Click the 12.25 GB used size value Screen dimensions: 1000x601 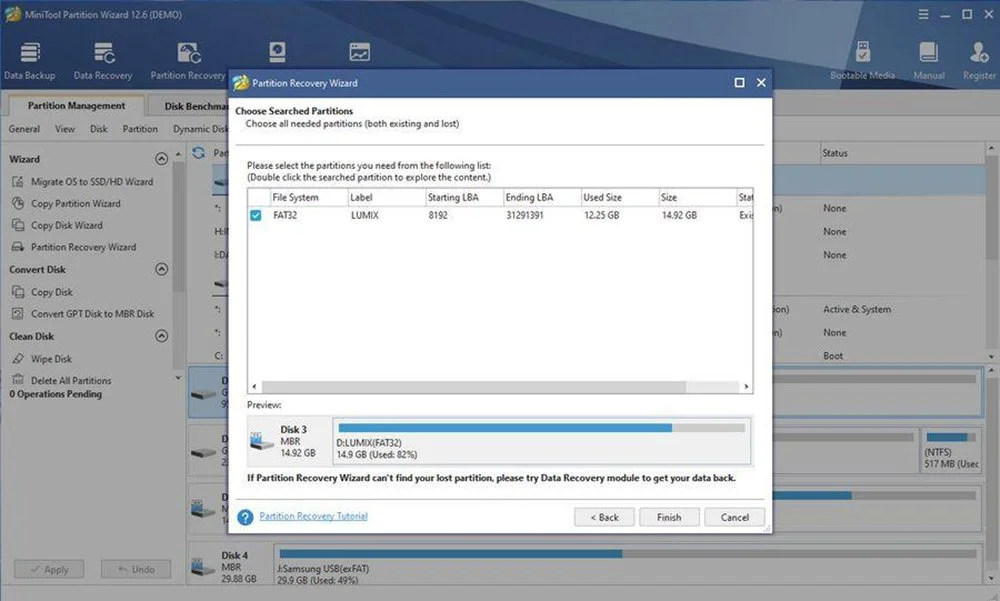(x=601, y=216)
